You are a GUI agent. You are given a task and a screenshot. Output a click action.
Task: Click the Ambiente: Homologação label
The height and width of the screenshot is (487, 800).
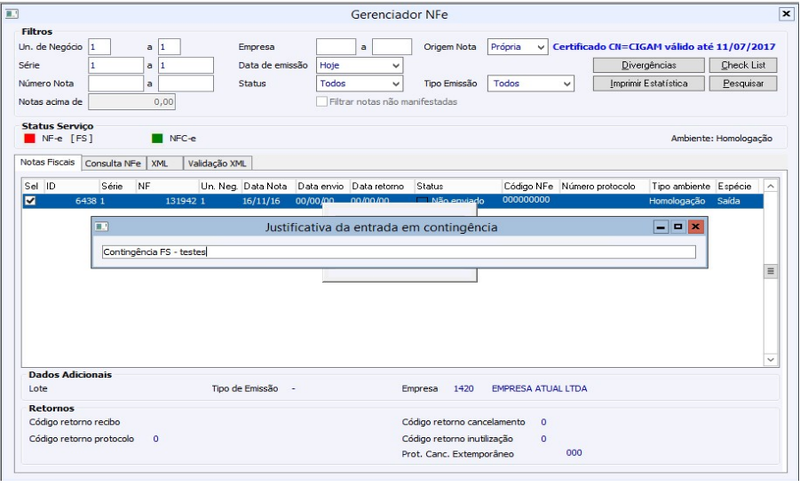pyautogui.click(x=721, y=138)
